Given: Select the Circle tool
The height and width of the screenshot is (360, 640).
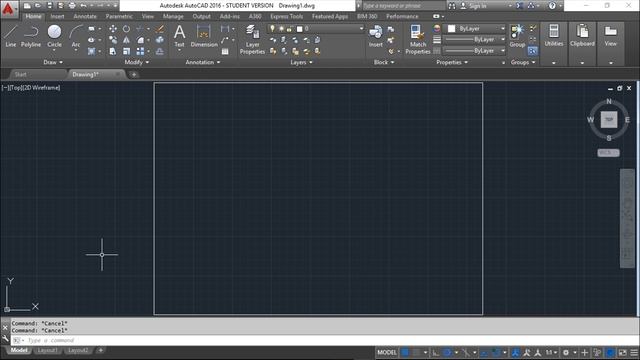Looking at the screenshot, I should 54,36.
